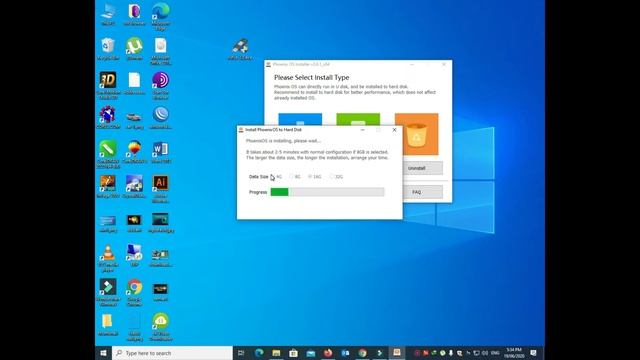Close the Install PhoenixOS to Hard Disk dialog

click(x=394, y=130)
